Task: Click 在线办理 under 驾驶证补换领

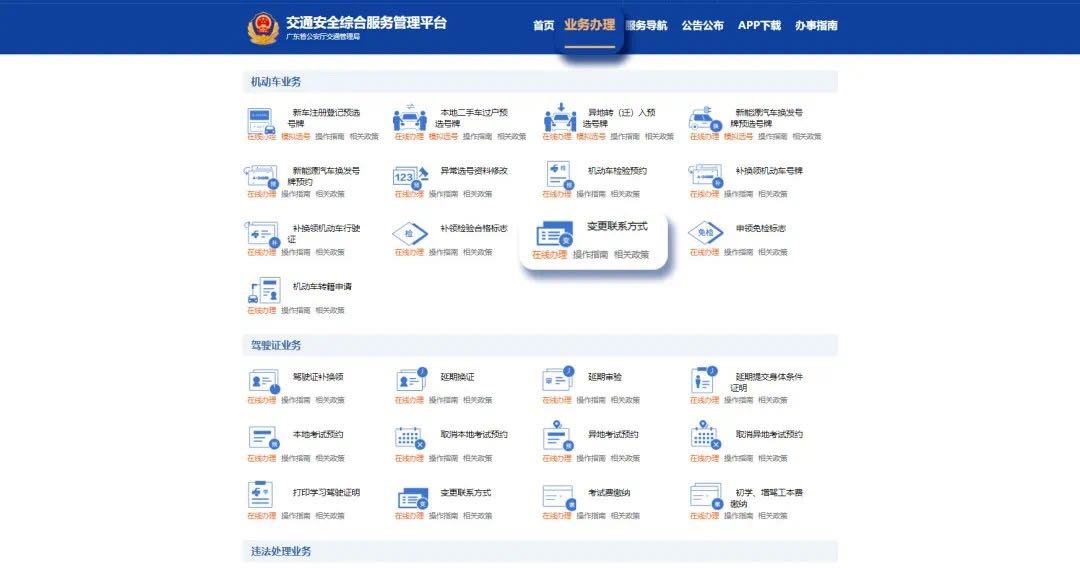Action: (x=262, y=400)
